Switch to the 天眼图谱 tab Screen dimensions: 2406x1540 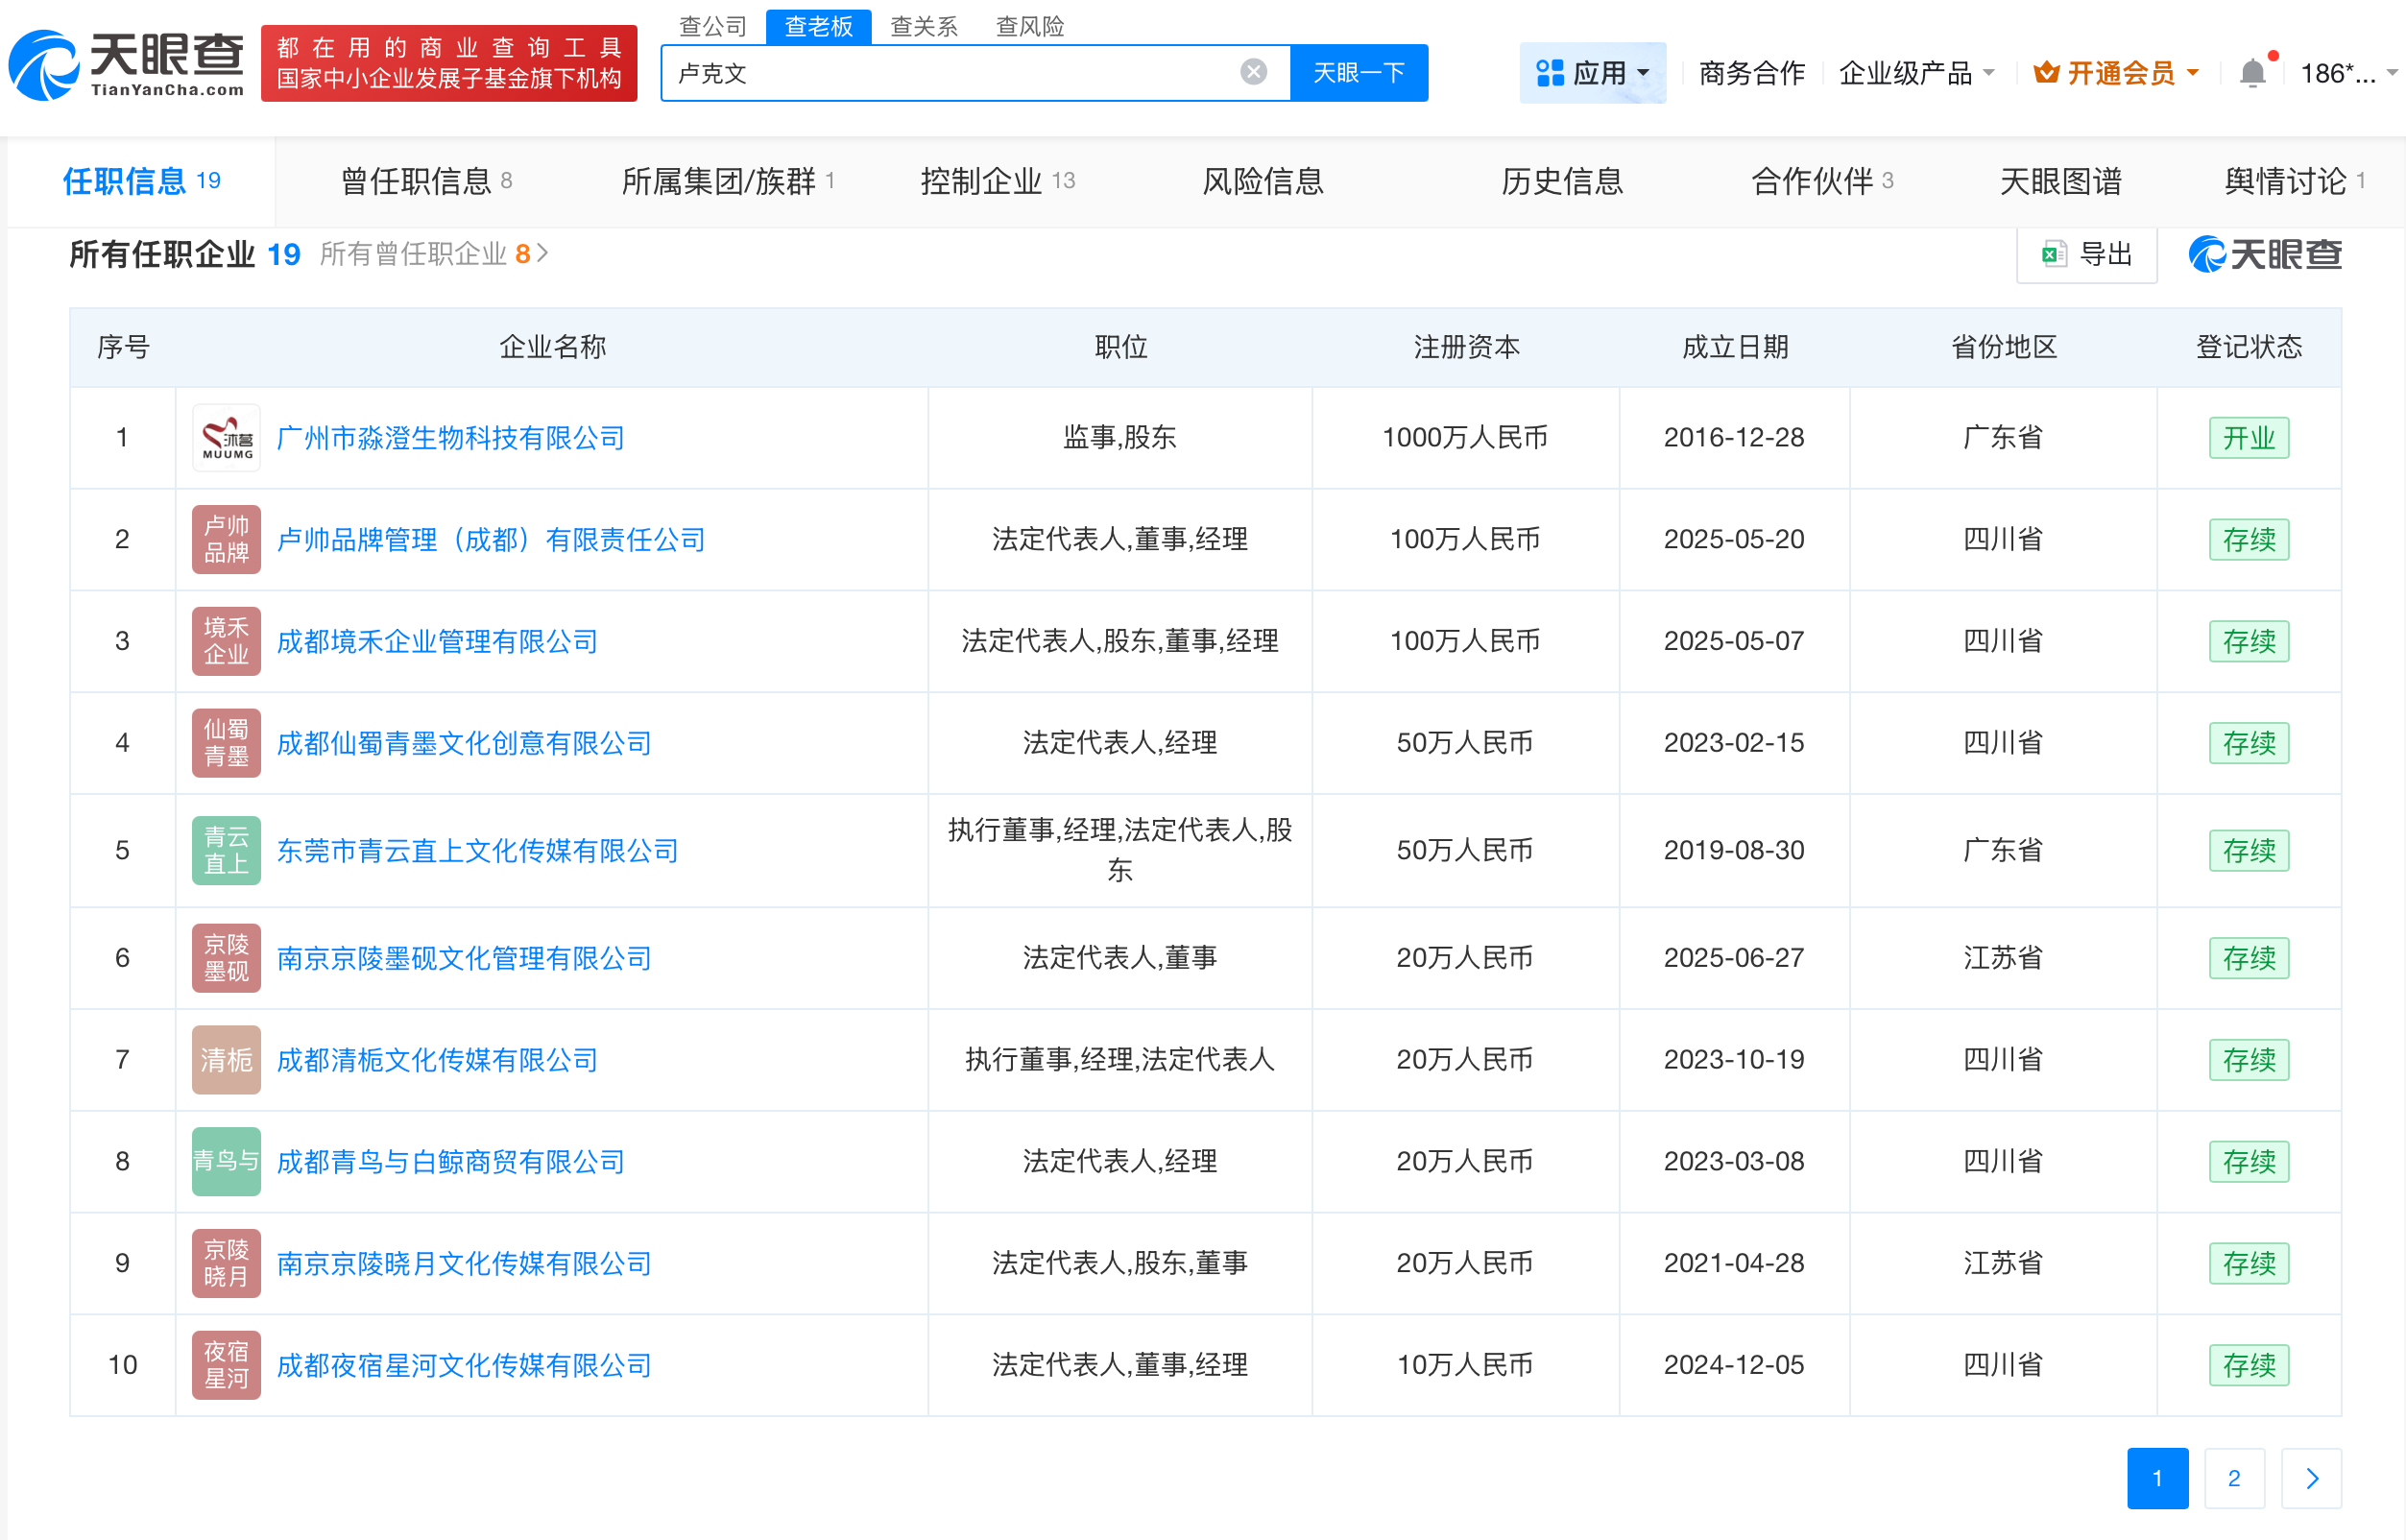click(x=2059, y=181)
